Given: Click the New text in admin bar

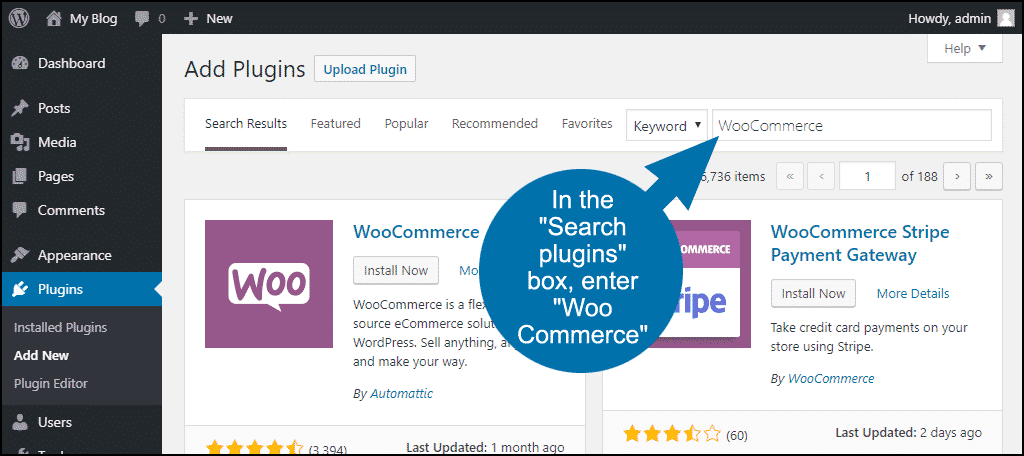Looking at the screenshot, I should click(x=219, y=19).
